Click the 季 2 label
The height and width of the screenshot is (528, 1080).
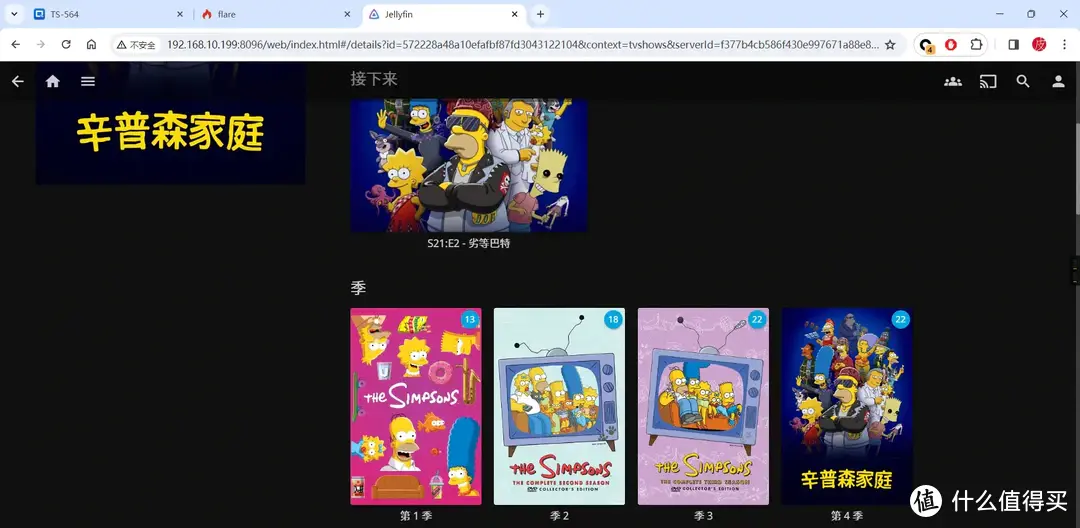[x=559, y=516]
